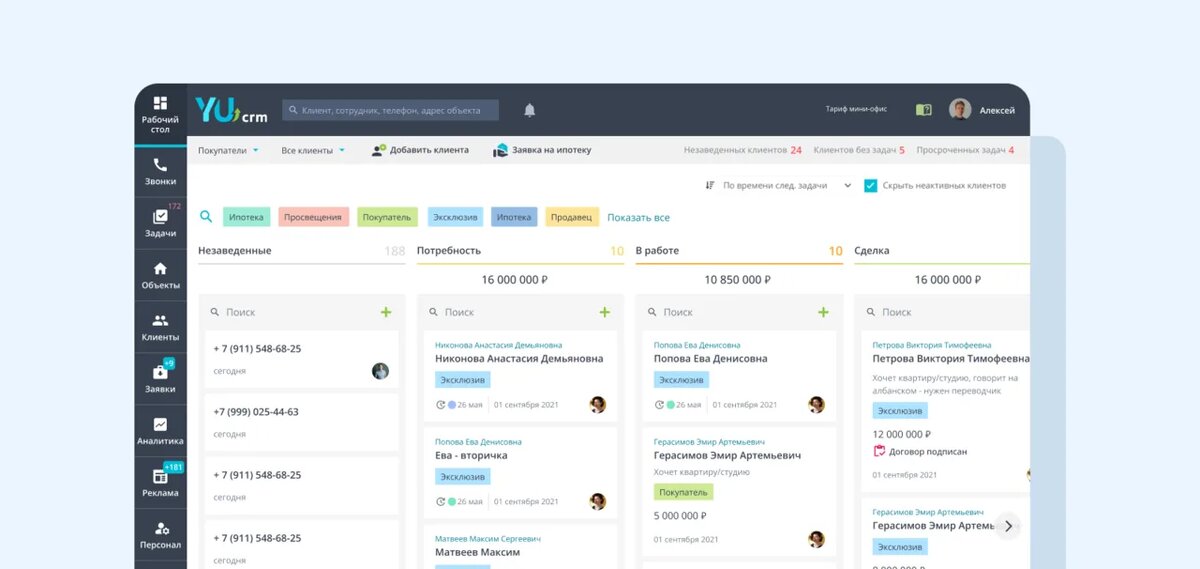Open the Аналитика section
The height and width of the screenshot is (569, 1200).
tap(160, 431)
